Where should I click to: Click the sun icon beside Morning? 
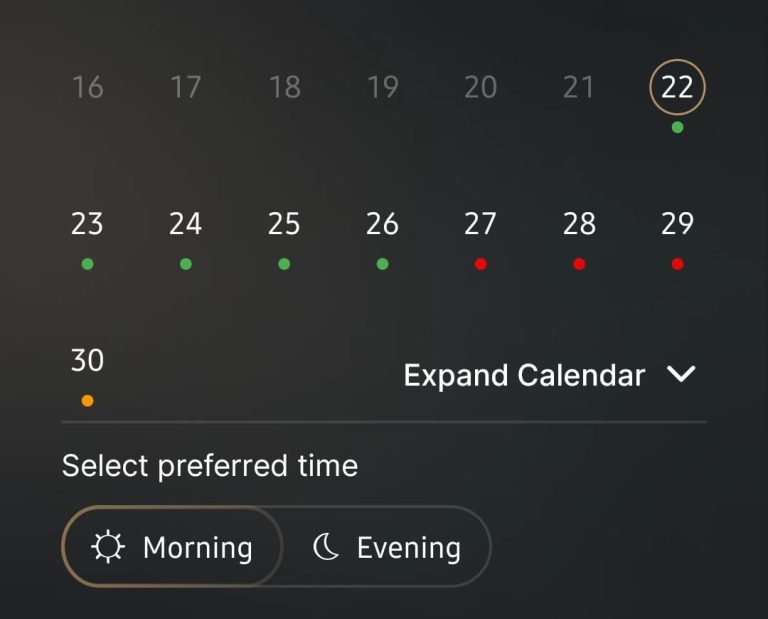(108, 547)
